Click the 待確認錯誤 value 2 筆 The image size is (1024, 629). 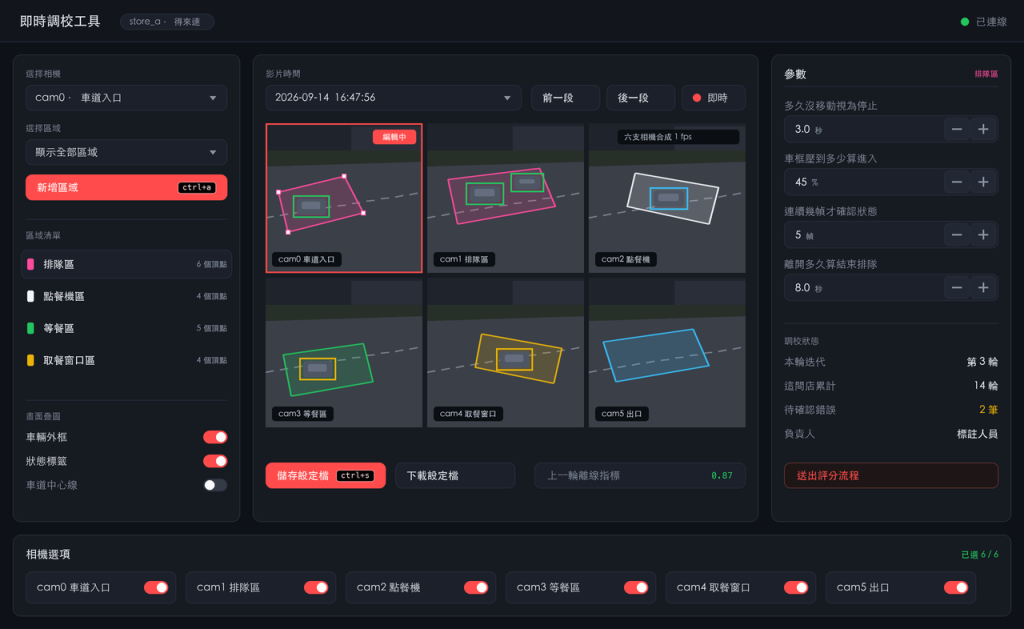[988, 410]
